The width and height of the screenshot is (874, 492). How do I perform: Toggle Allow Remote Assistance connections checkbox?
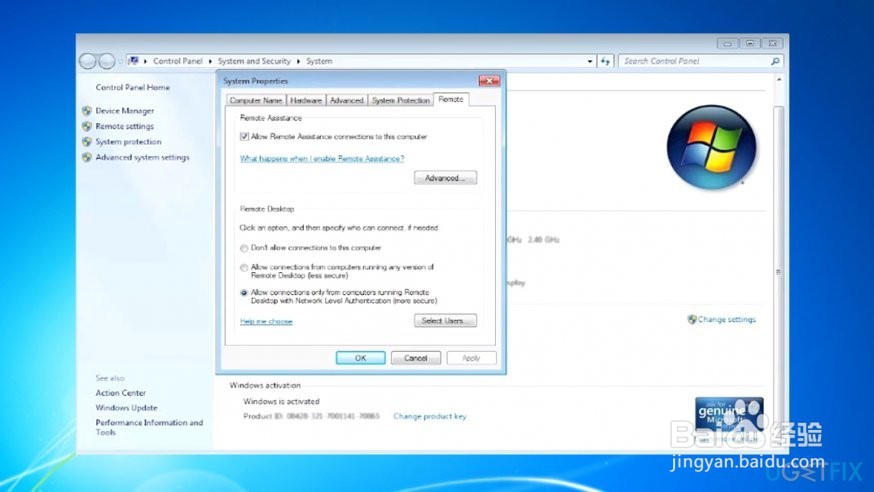click(244, 137)
